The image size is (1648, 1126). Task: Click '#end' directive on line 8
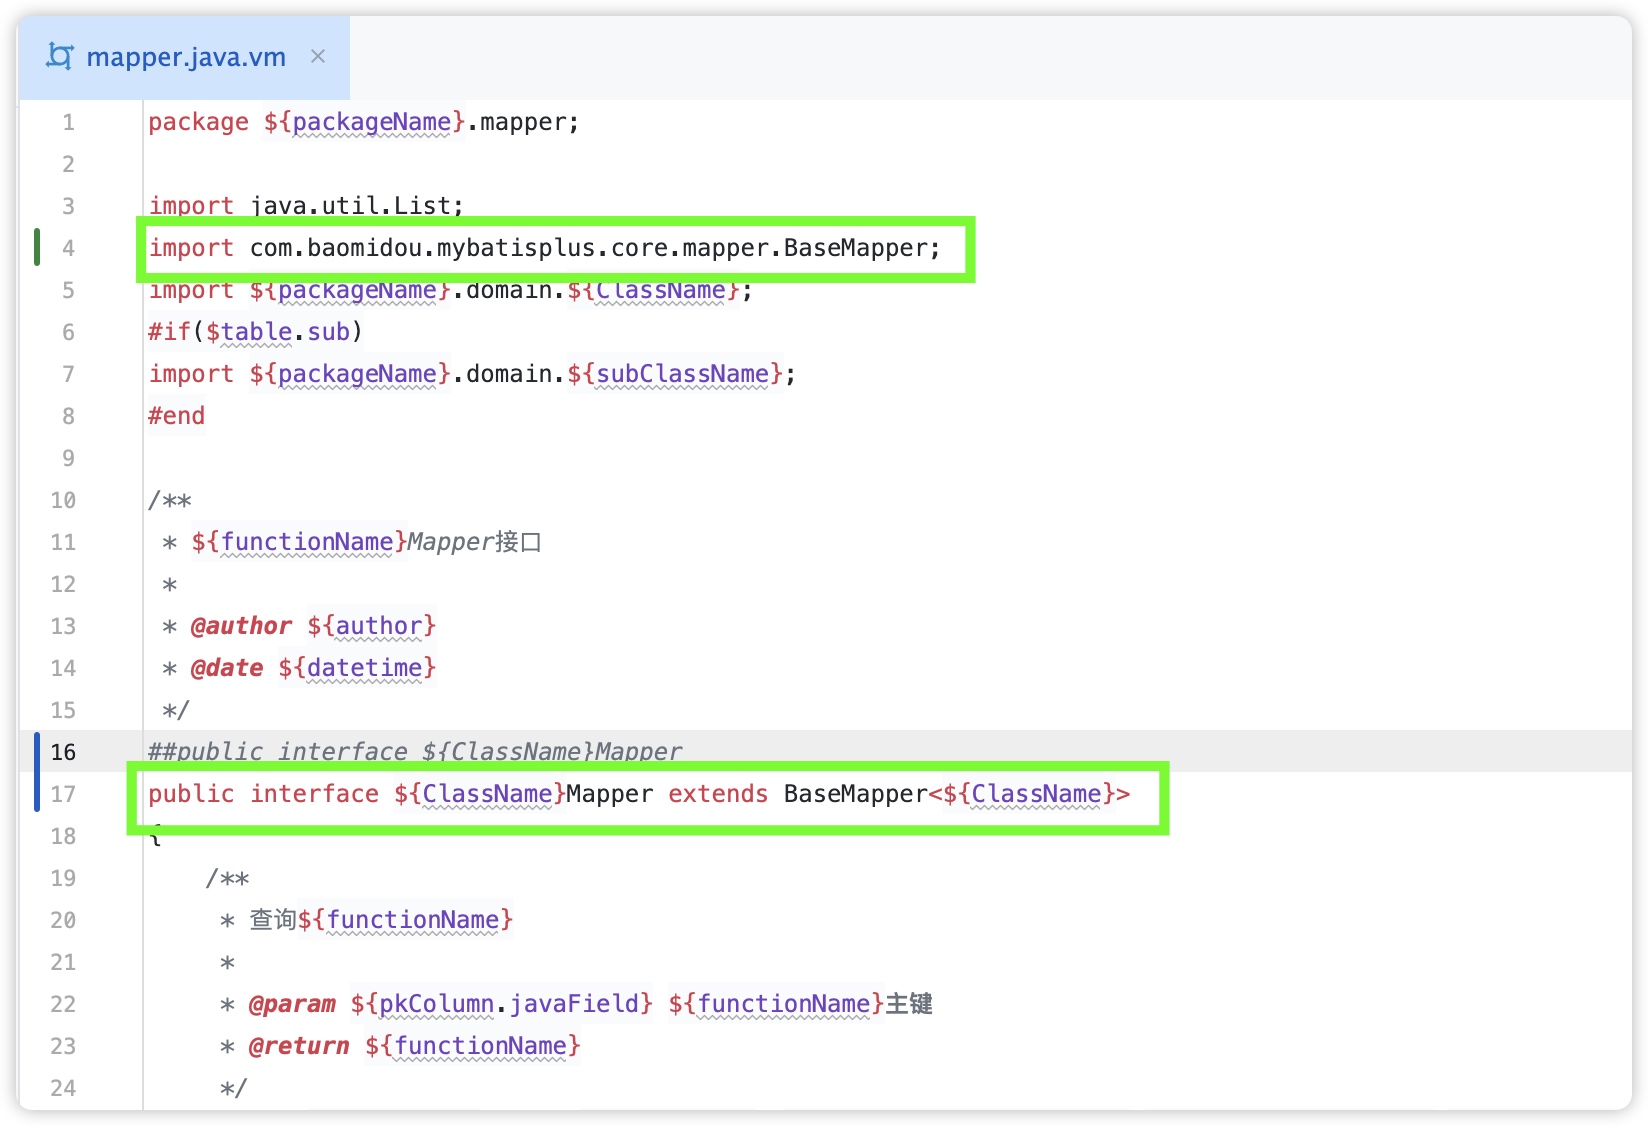tap(176, 416)
